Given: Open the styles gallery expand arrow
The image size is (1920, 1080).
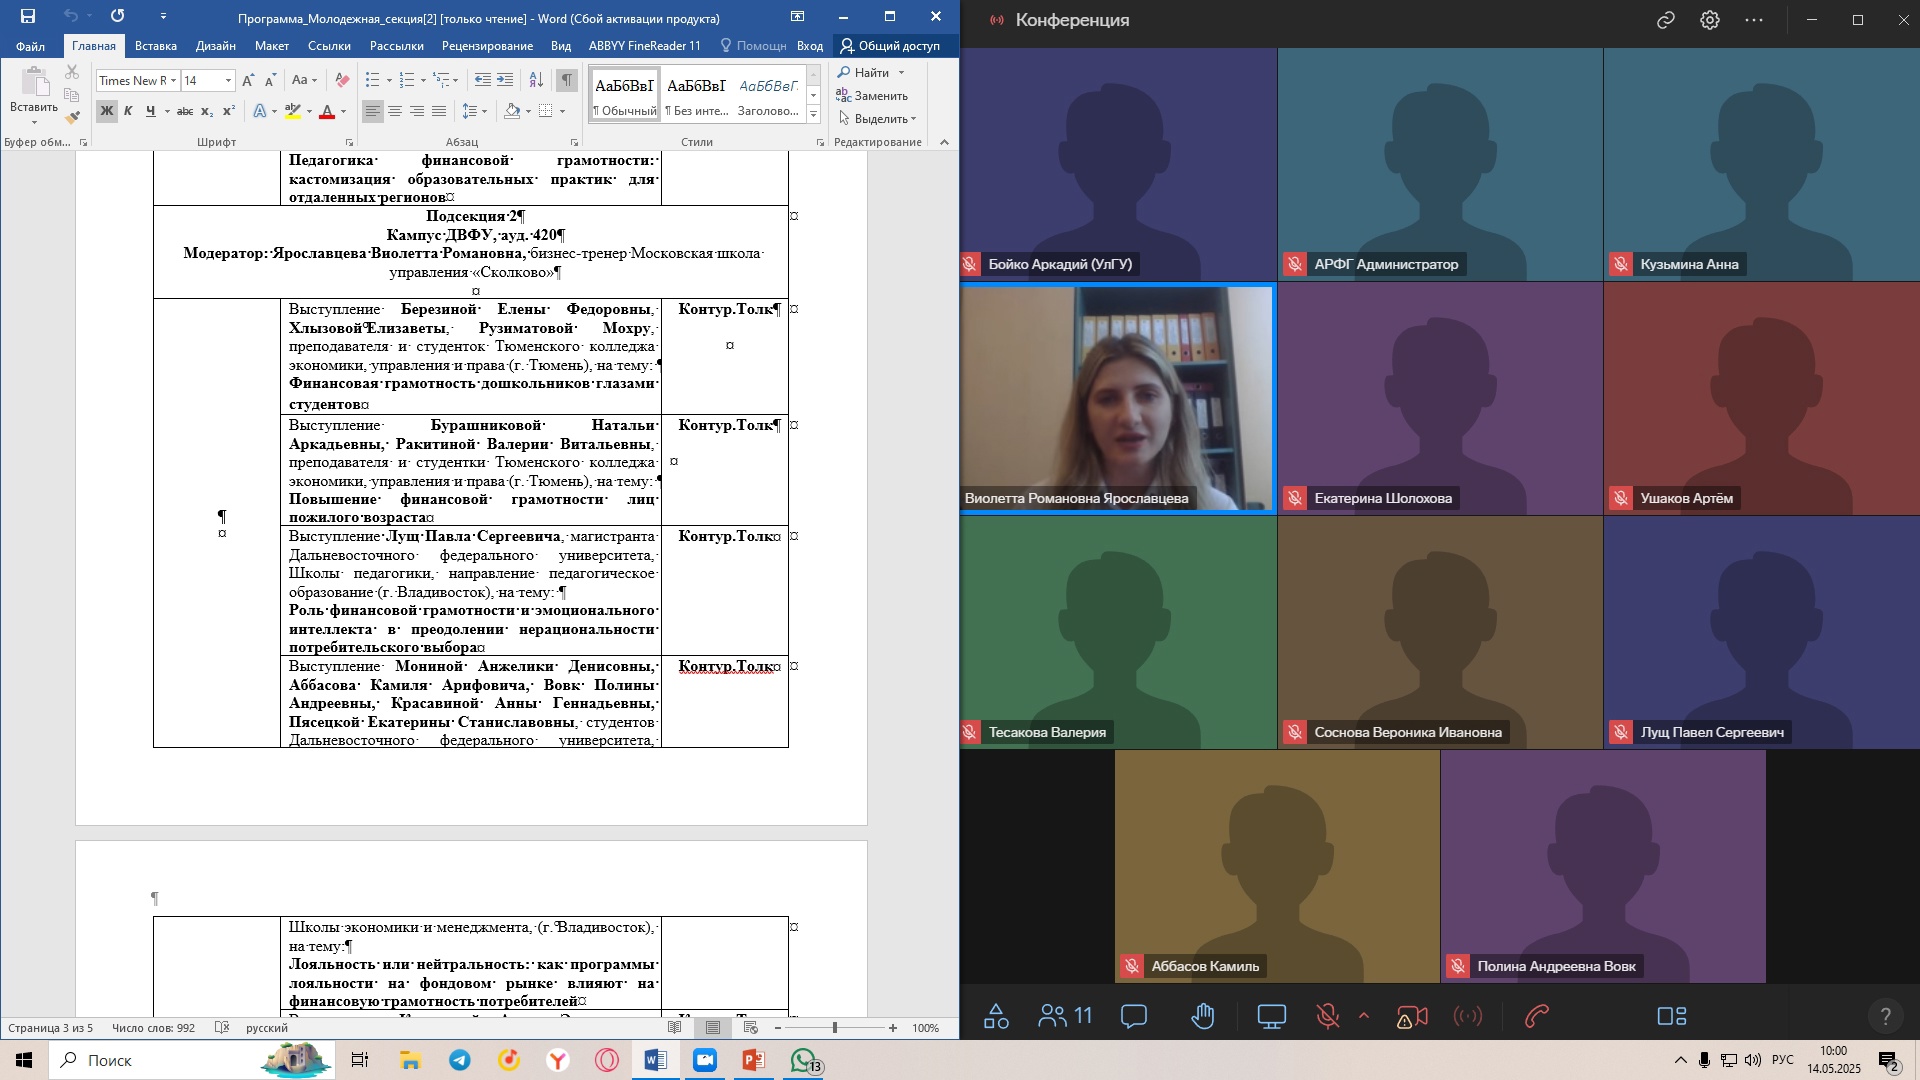Looking at the screenshot, I should 814,115.
